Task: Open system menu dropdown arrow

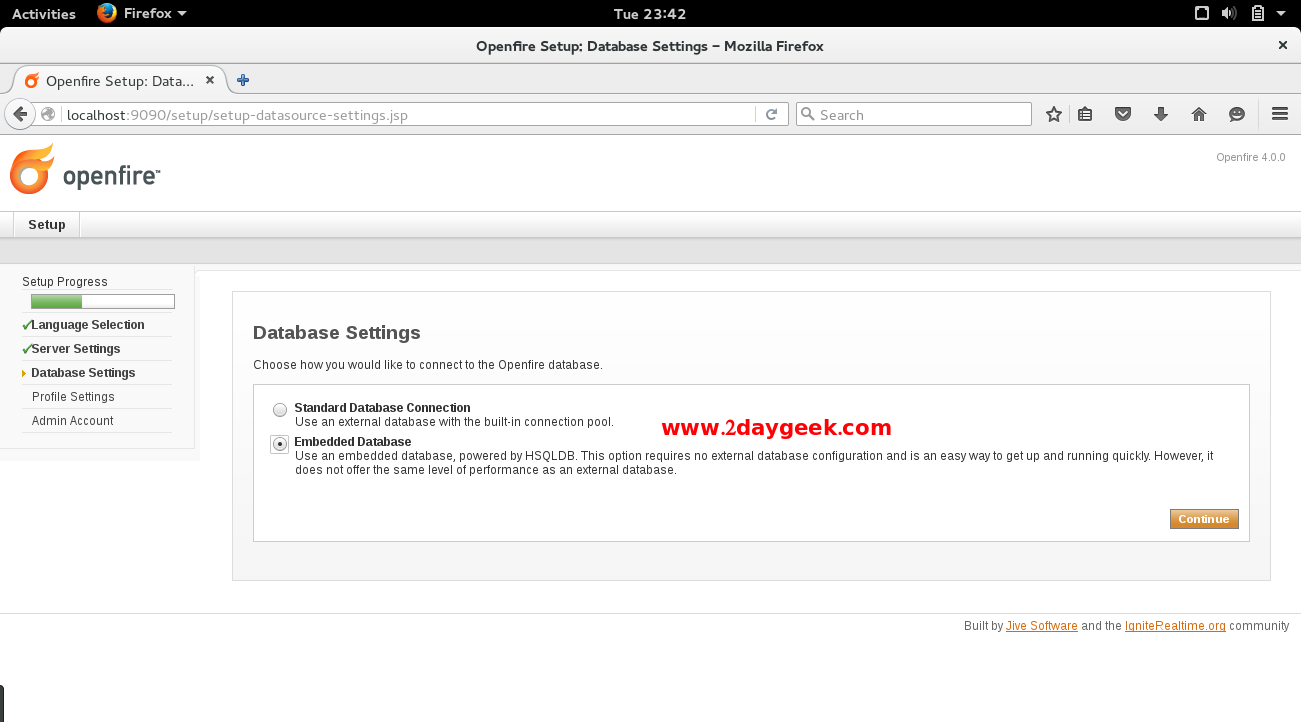Action: (x=1281, y=14)
